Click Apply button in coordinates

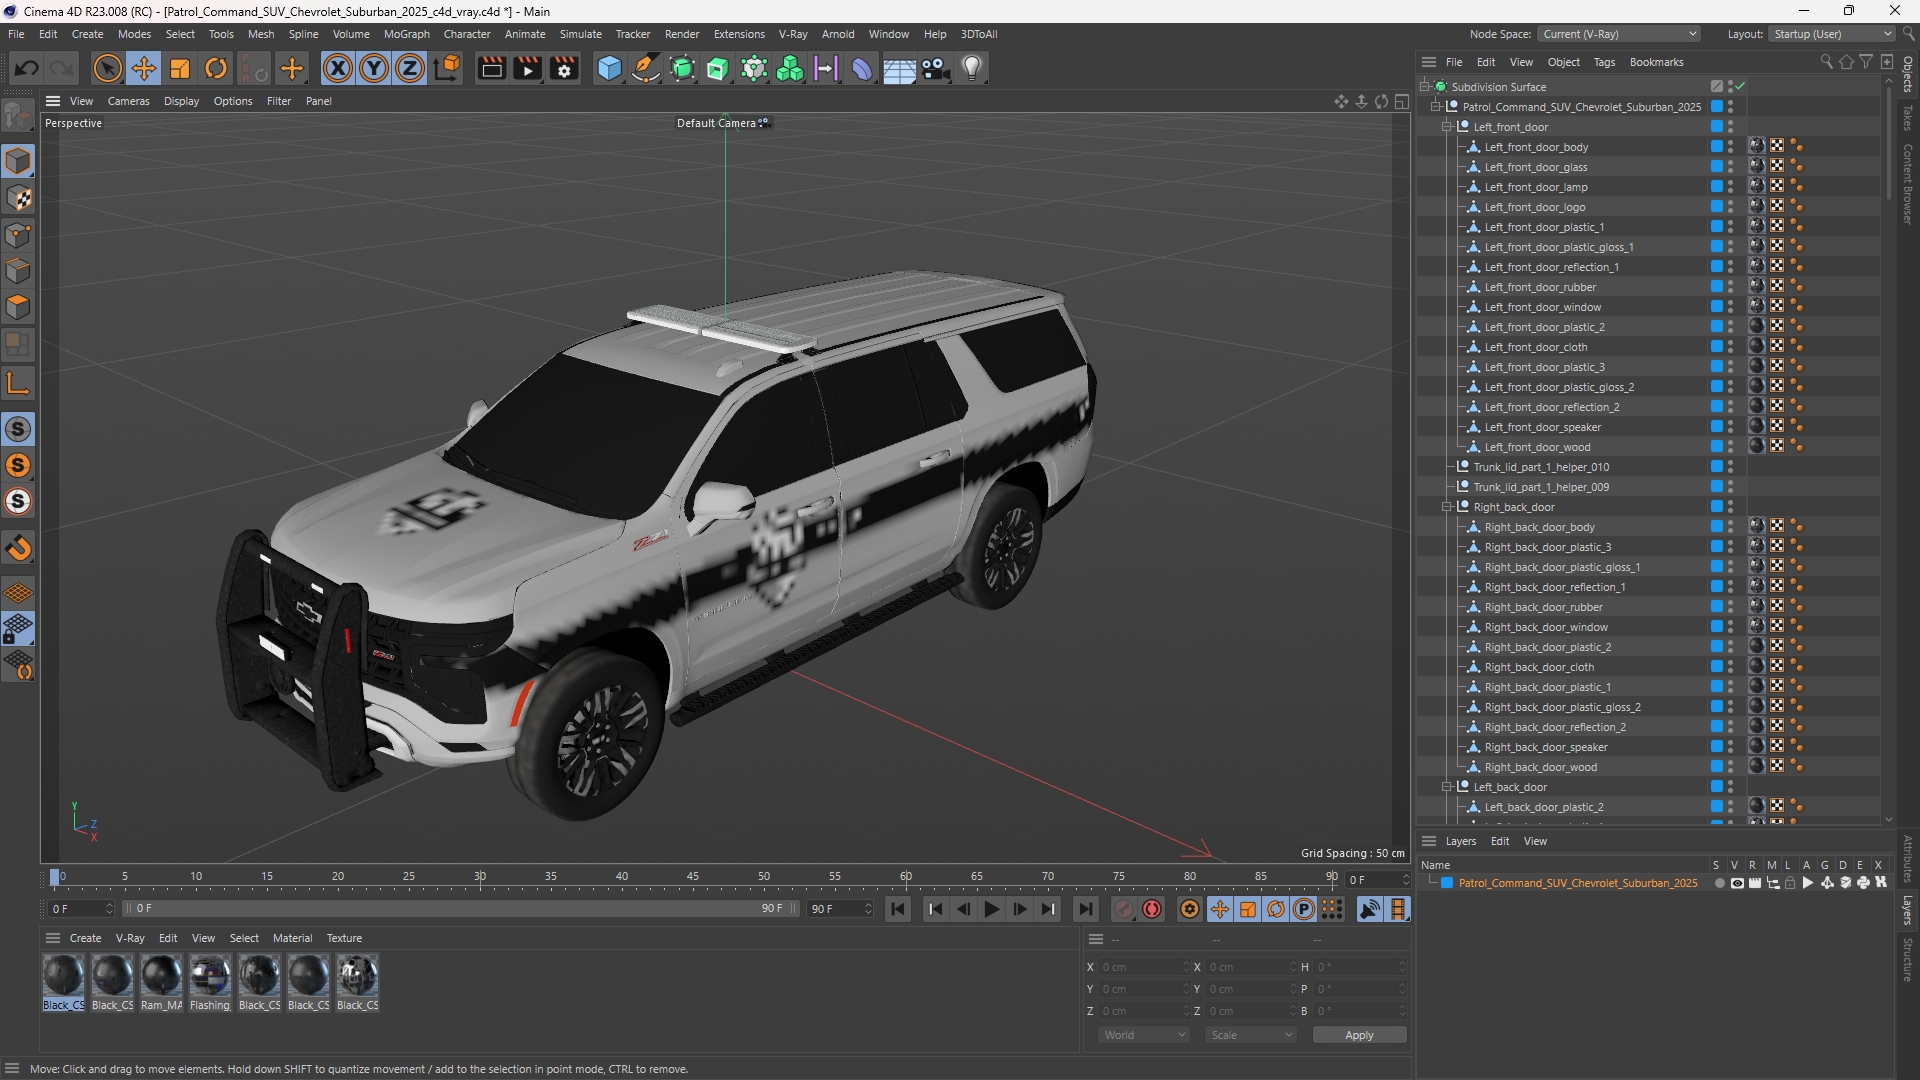coord(1359,1035)
